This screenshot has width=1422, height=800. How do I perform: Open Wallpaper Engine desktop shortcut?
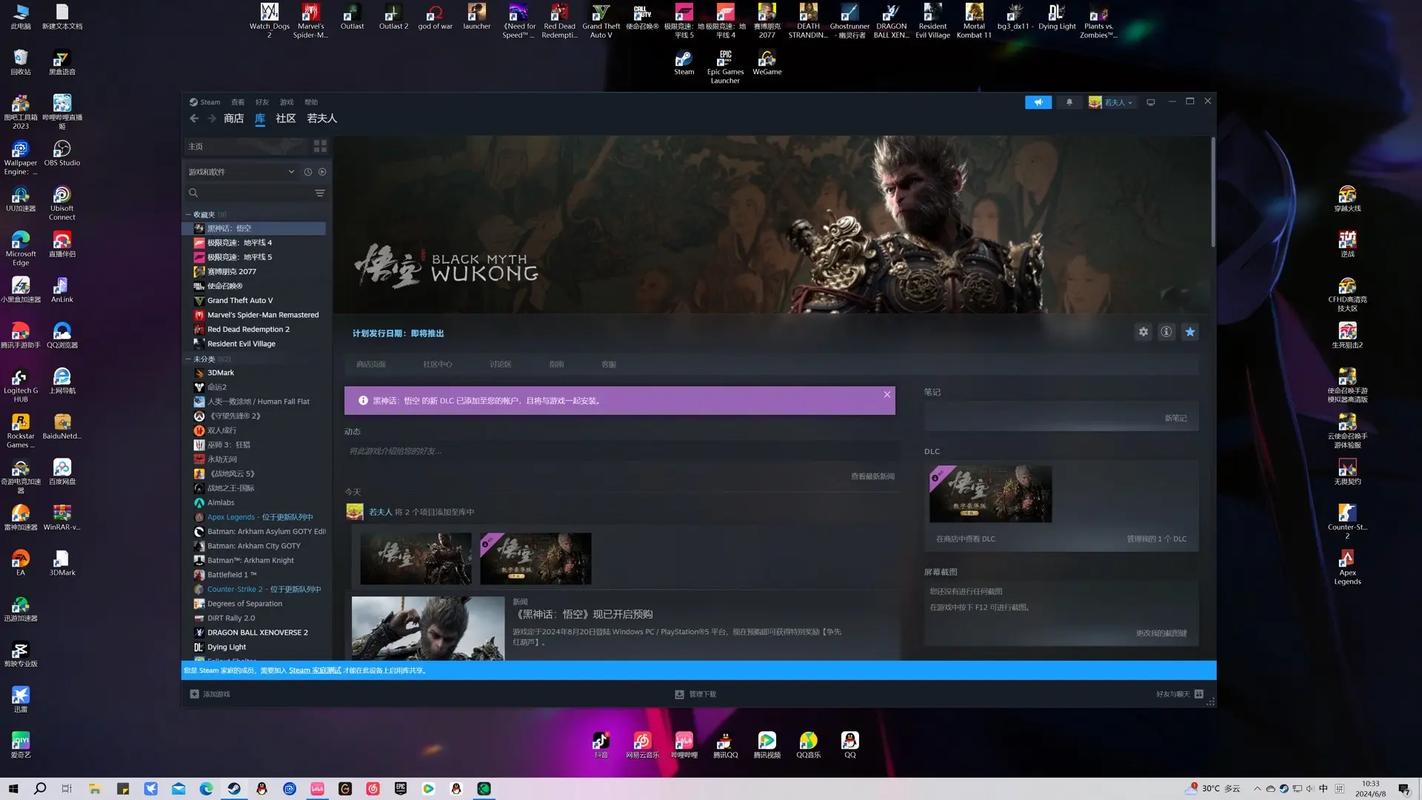pos(20,157)
